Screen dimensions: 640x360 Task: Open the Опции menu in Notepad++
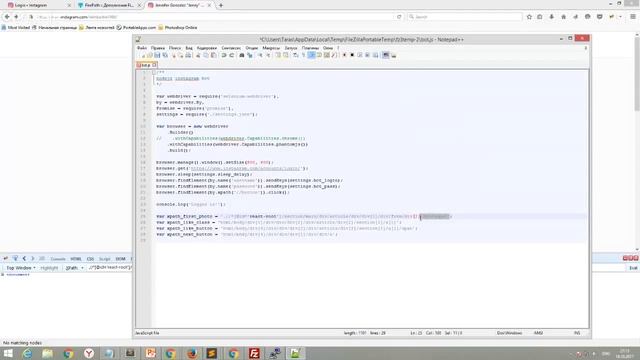252,48
